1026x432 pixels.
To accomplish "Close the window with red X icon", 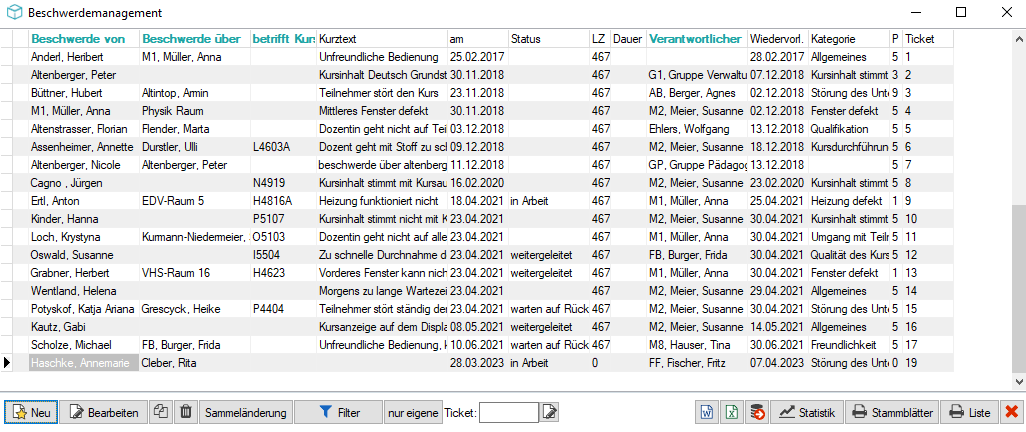I will click(x=1012, y=412).
